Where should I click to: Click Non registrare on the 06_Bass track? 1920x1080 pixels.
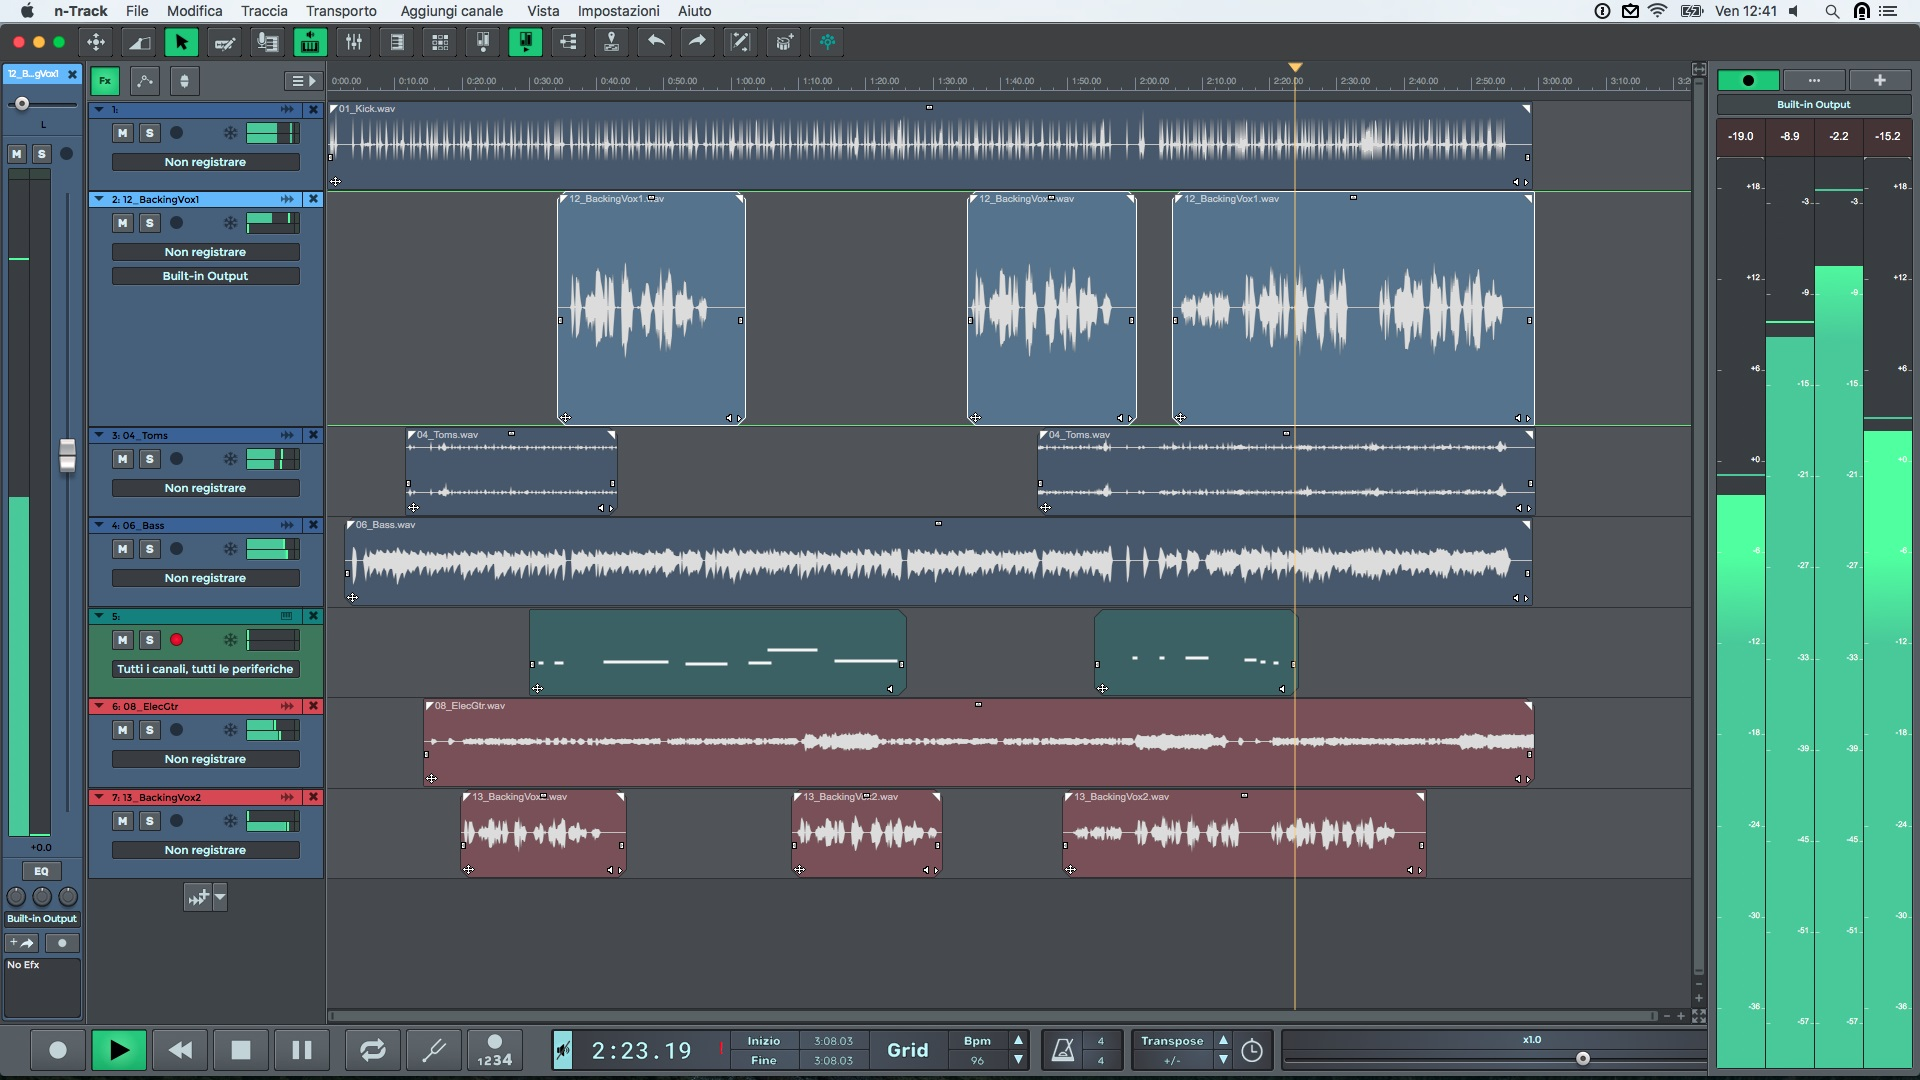pos(205,577)
